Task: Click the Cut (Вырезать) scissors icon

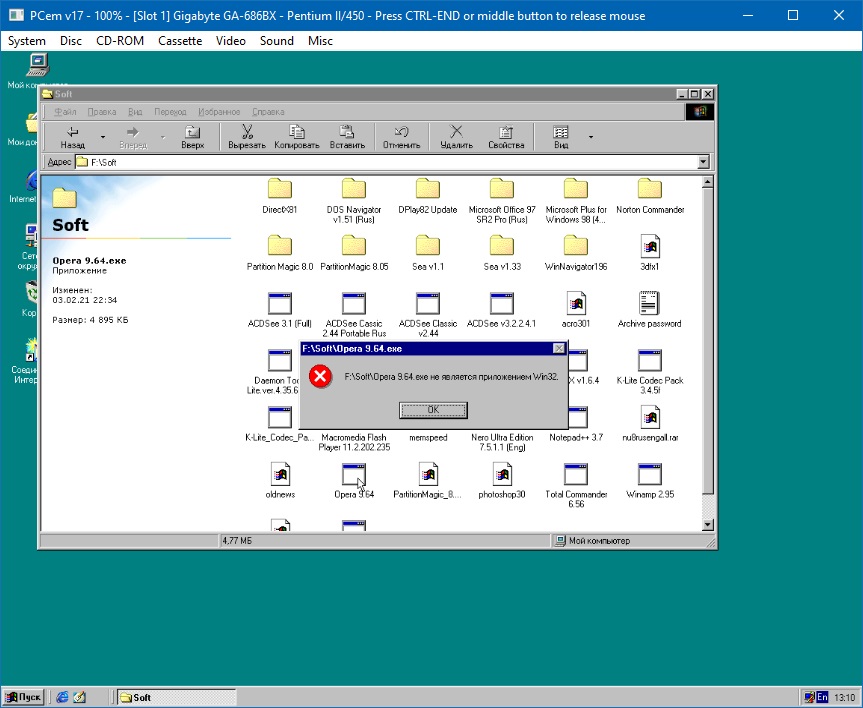Action: click(247, 132)
